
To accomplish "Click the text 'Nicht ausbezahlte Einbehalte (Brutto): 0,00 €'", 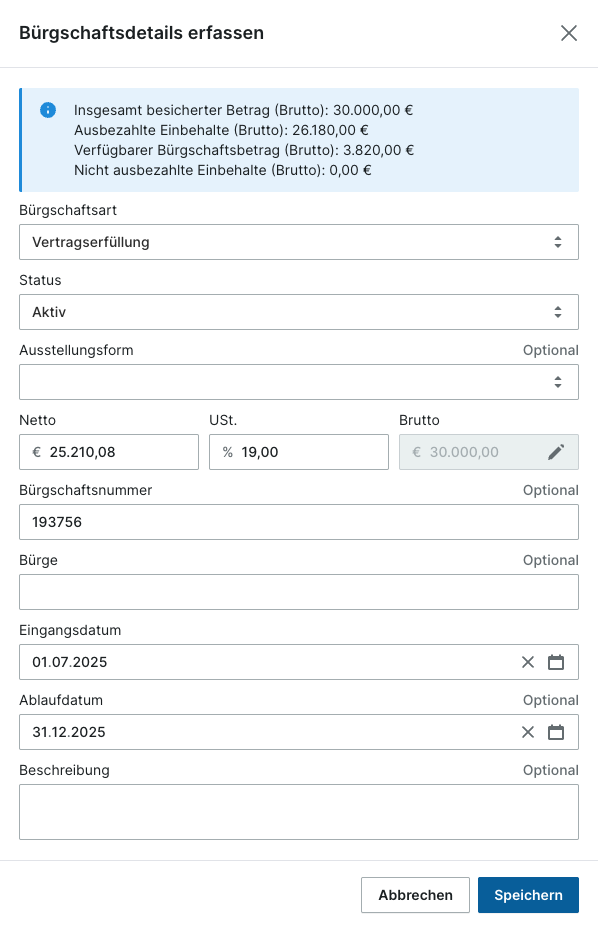I will 223,170.
